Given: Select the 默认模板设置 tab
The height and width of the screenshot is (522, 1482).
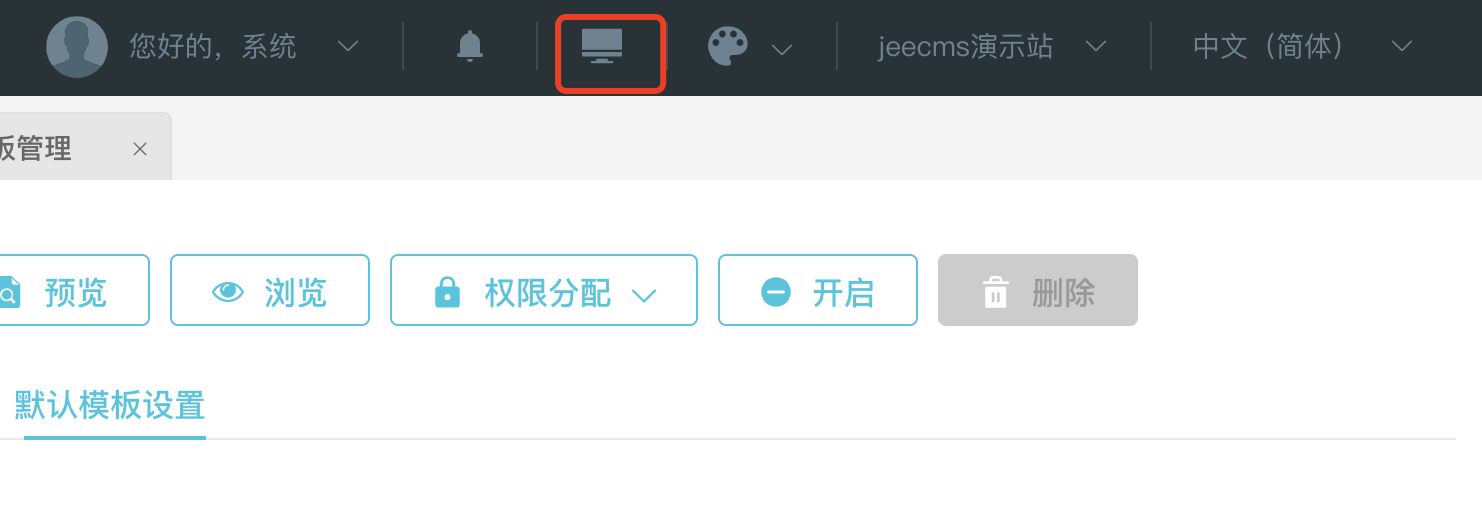Looking at the screenshot, I should [x=110, y=406].
